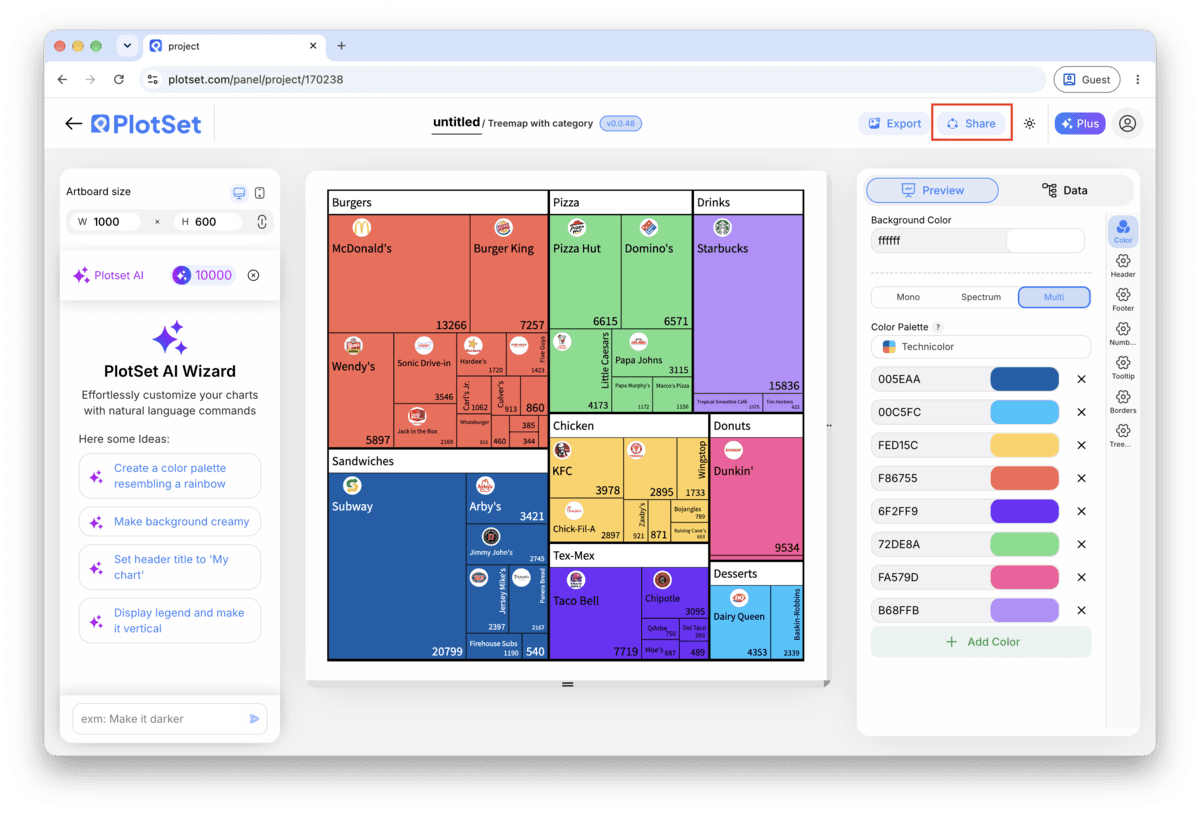The height and width of the screenshot is (814, 1200).
Task: Open the Borders settings sidebar icon
Action: (1123, 402)
